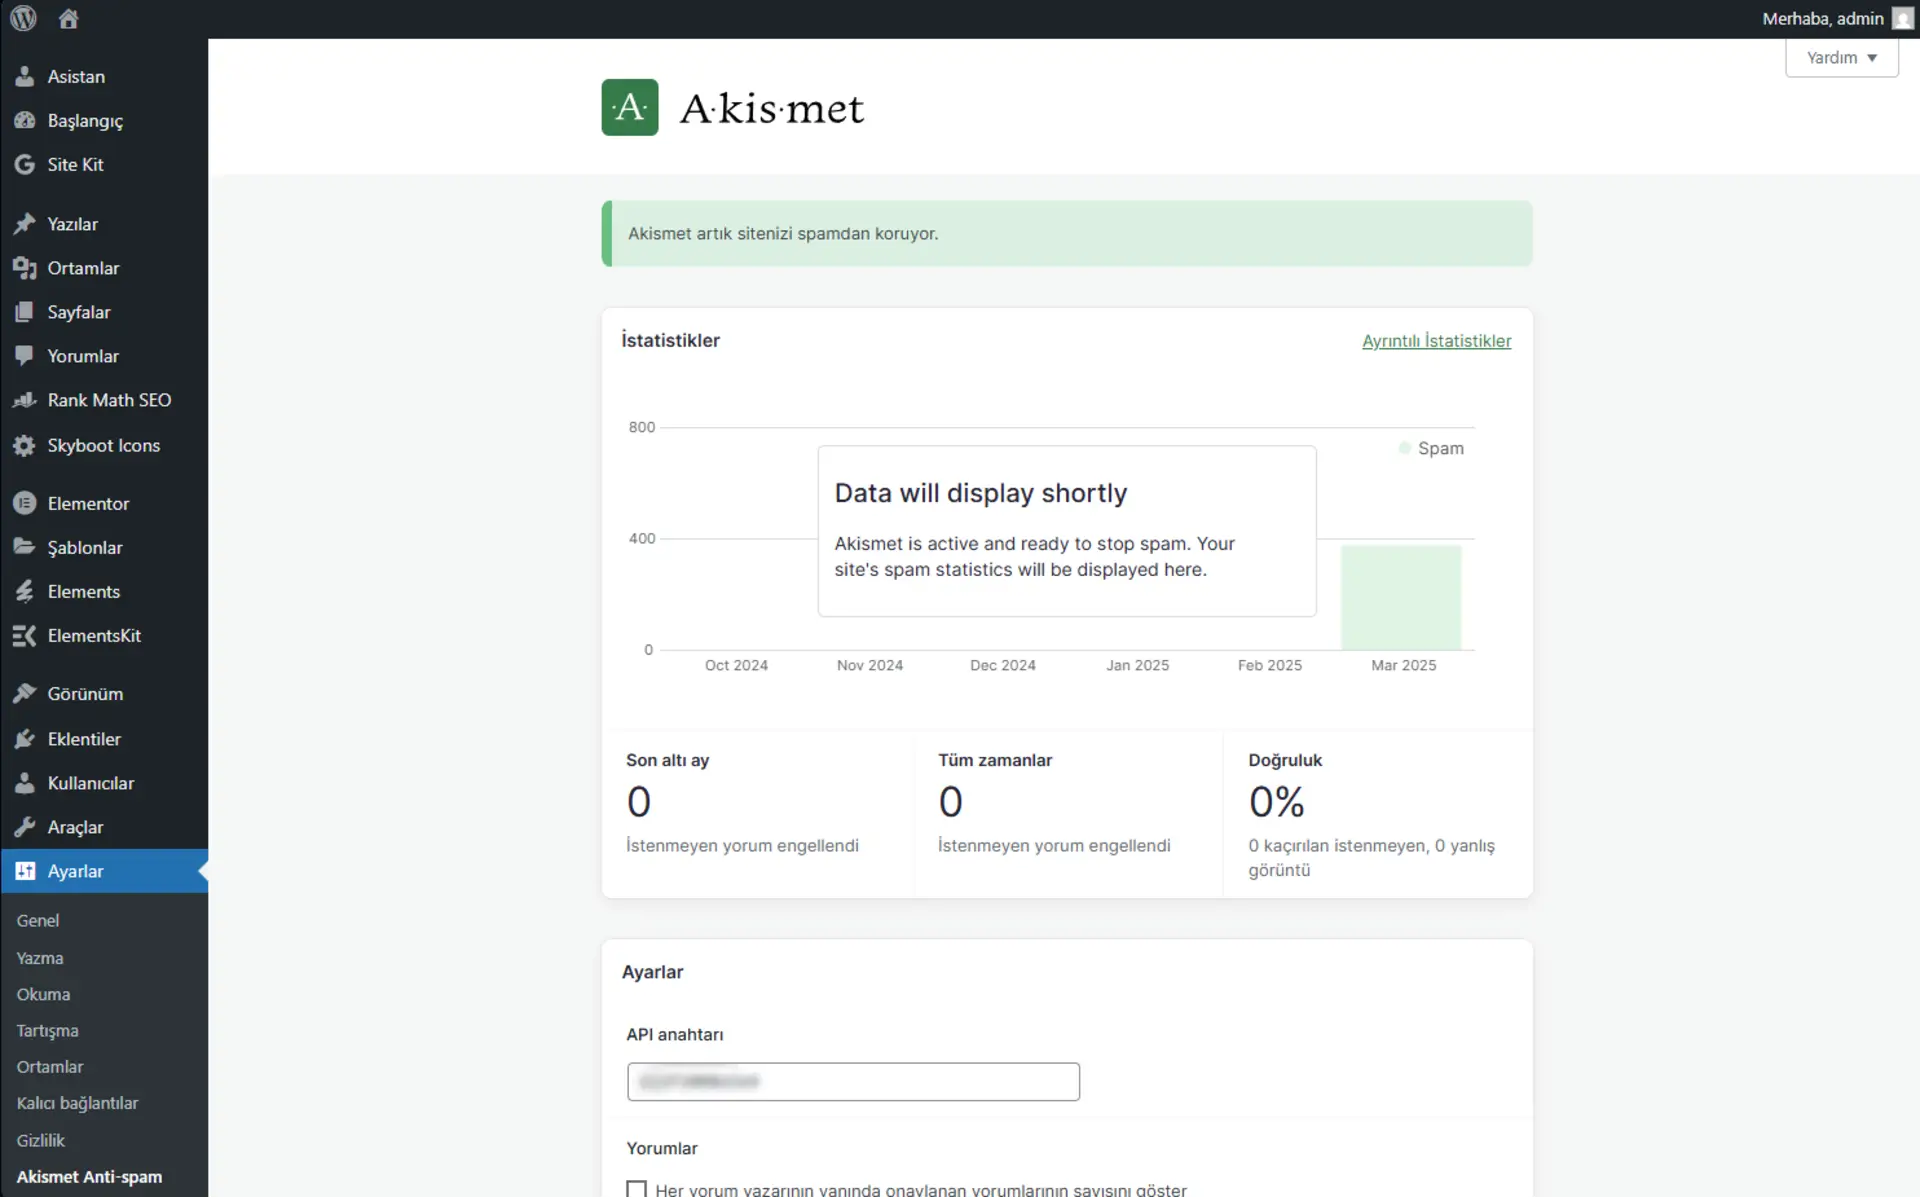Click the Ayarlar settings icon
Image resolution: width=1920 pixels, height=1200 pixels.
click(25, 872)
